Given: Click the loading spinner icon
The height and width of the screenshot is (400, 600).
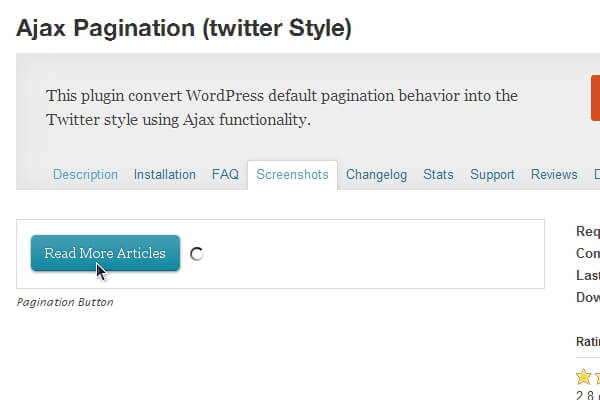Looking at the screenshot, I should (197, 254).
